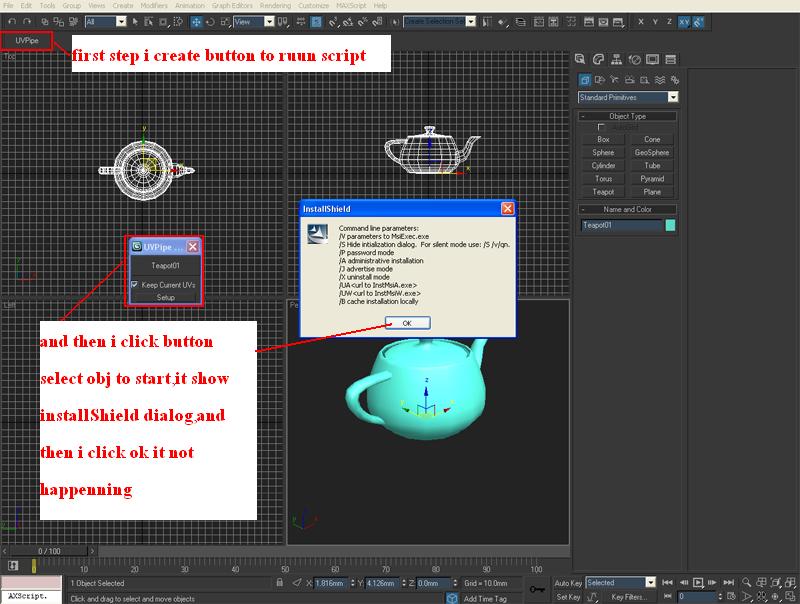Select the Cameras category icon
Screen dimensions: 800x604
click(x=630, y=80)
